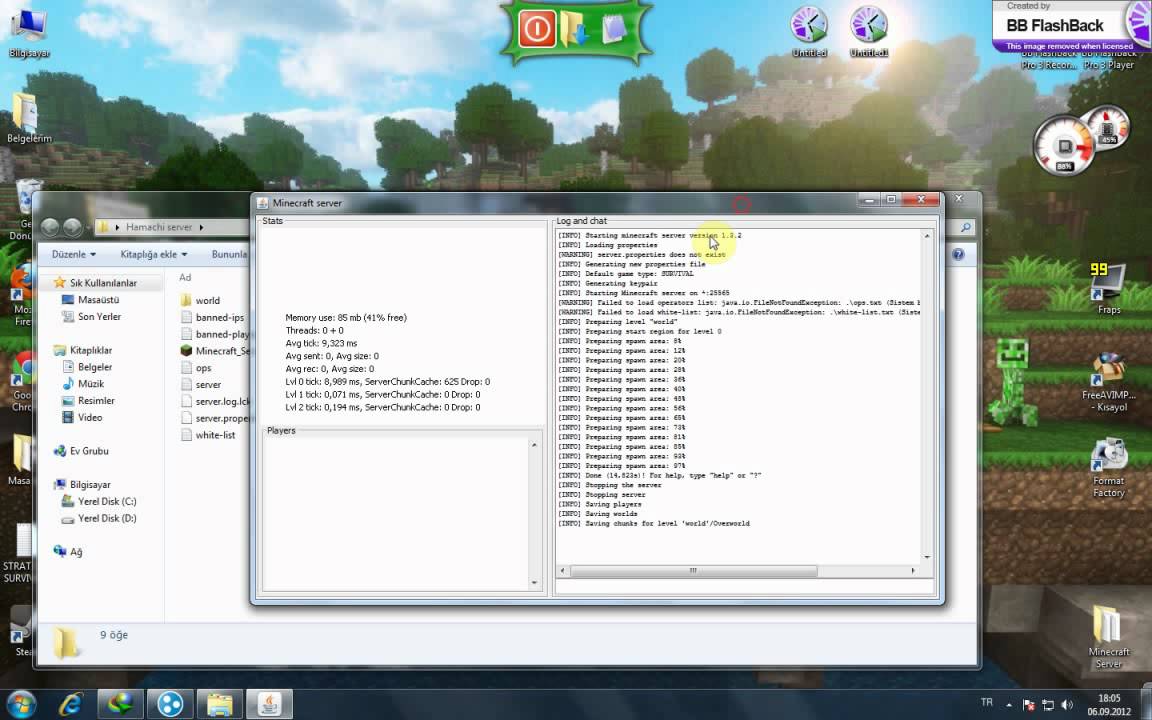Click the notepad icon in desktop dock
Image resolution: width=1152 pixels, height=720 pixels.
click(613, 29)
